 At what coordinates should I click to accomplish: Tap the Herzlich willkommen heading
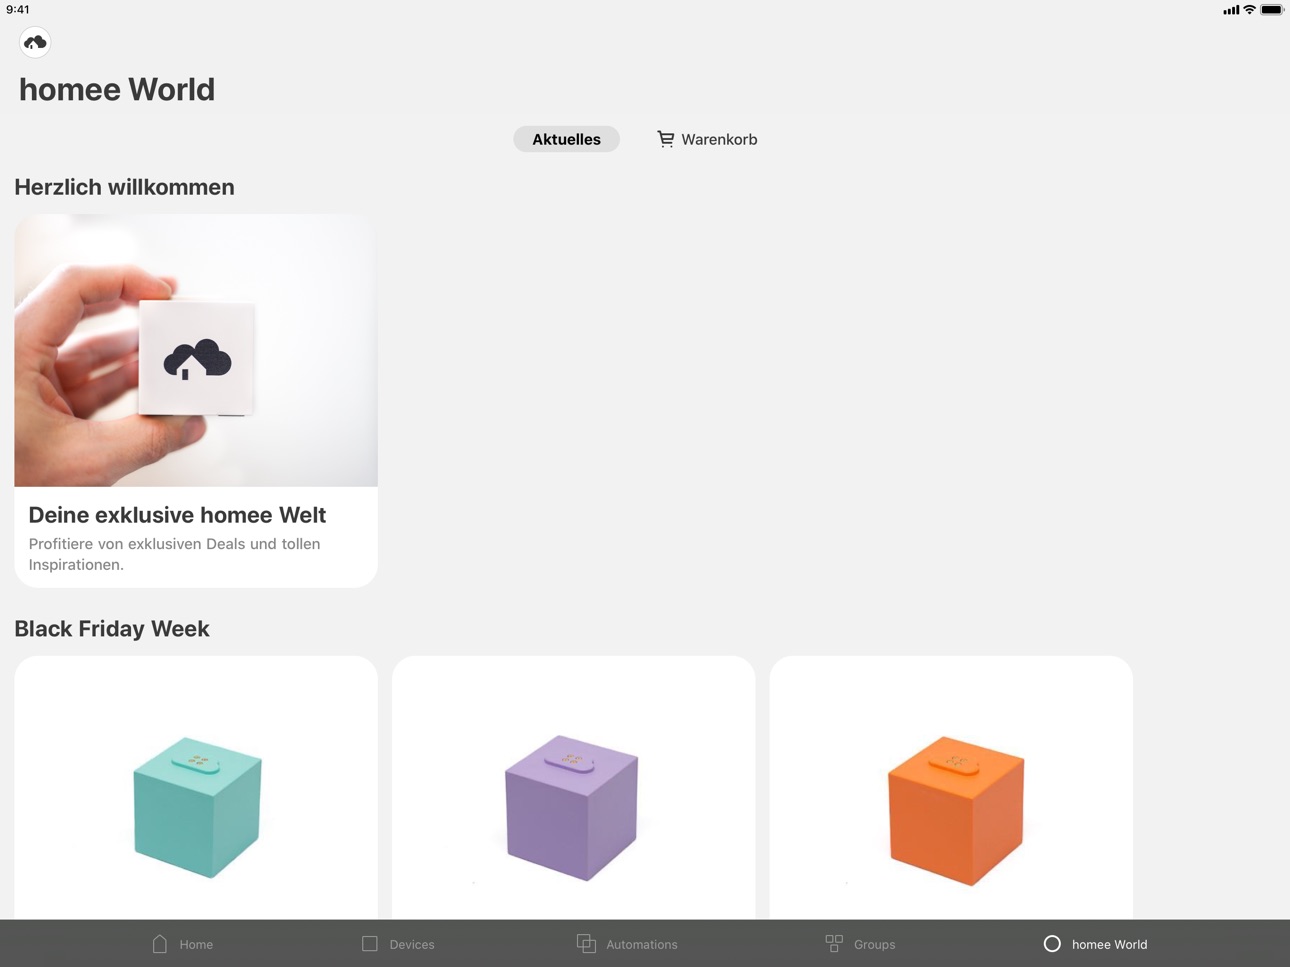(124, 187)
